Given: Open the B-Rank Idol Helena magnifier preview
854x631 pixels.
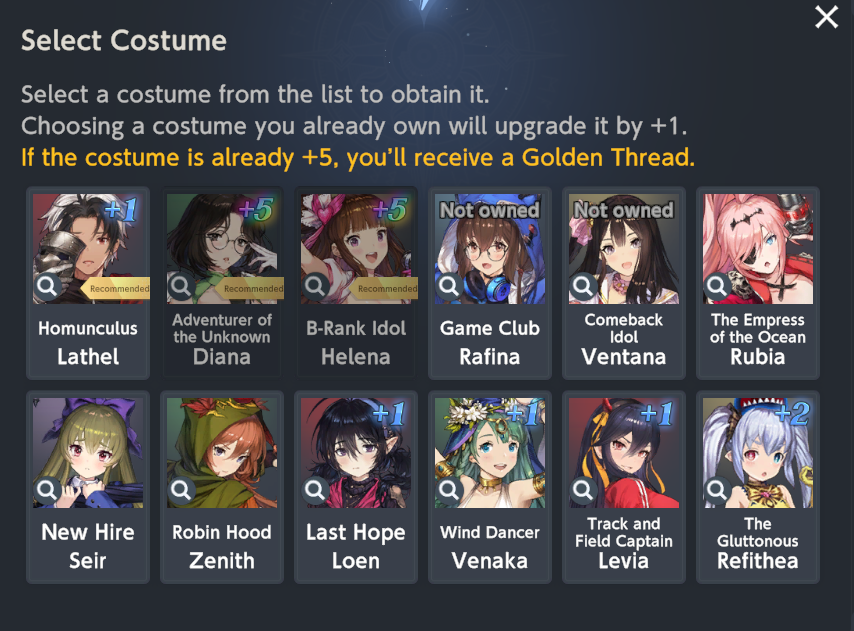Looking at the screenshot, I should coord(315,286).
